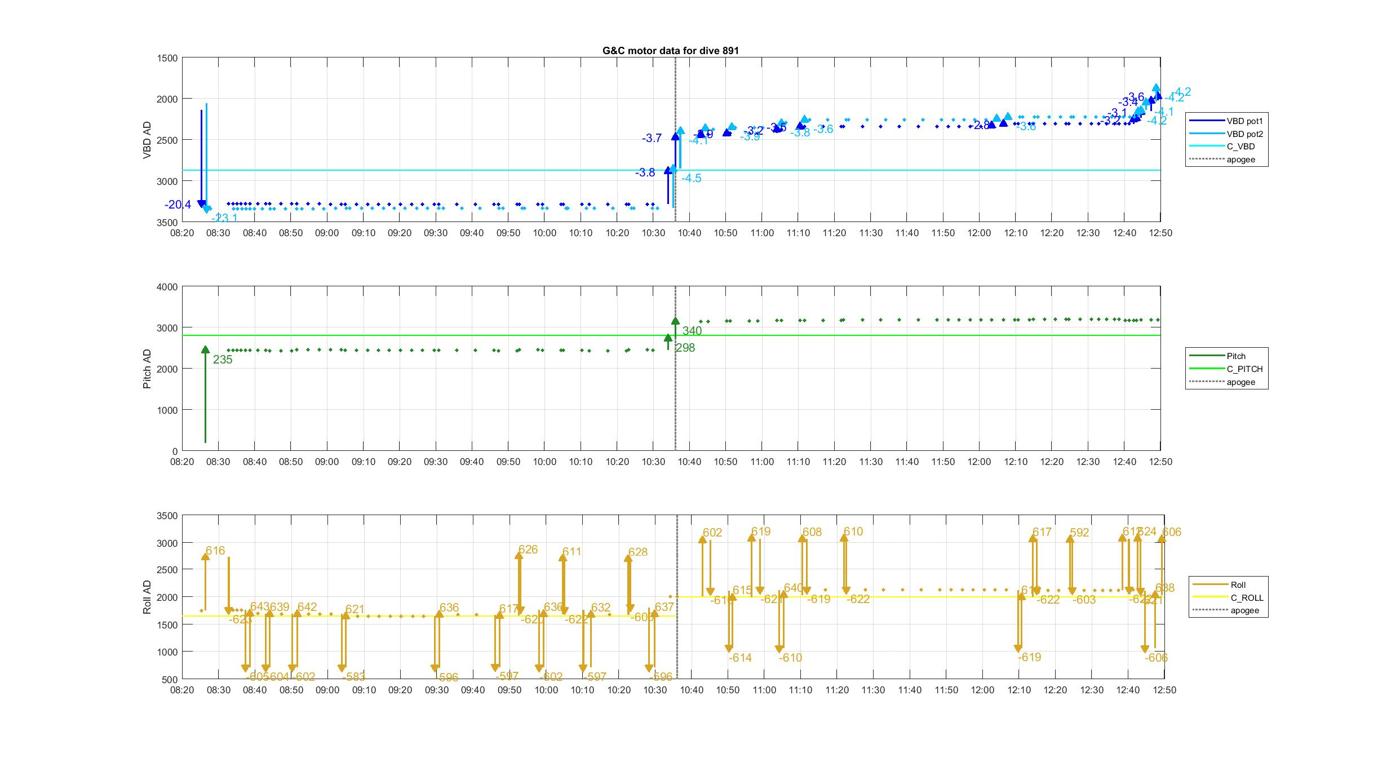Click the '-2.8' VBD data label
Screen dimensions: 1400x764
click(980, 125)
